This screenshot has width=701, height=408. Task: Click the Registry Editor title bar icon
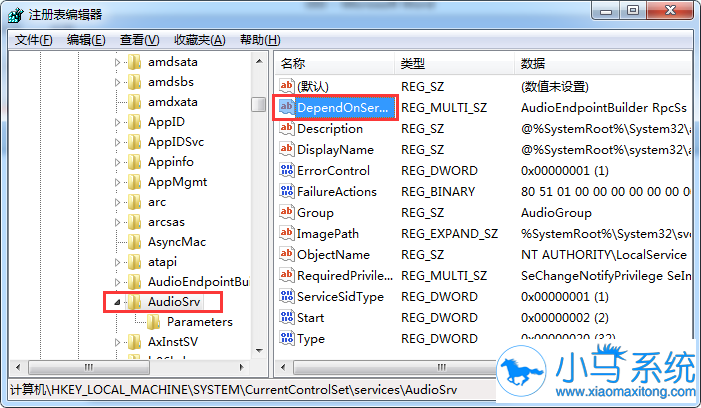(x=16, y=15)
